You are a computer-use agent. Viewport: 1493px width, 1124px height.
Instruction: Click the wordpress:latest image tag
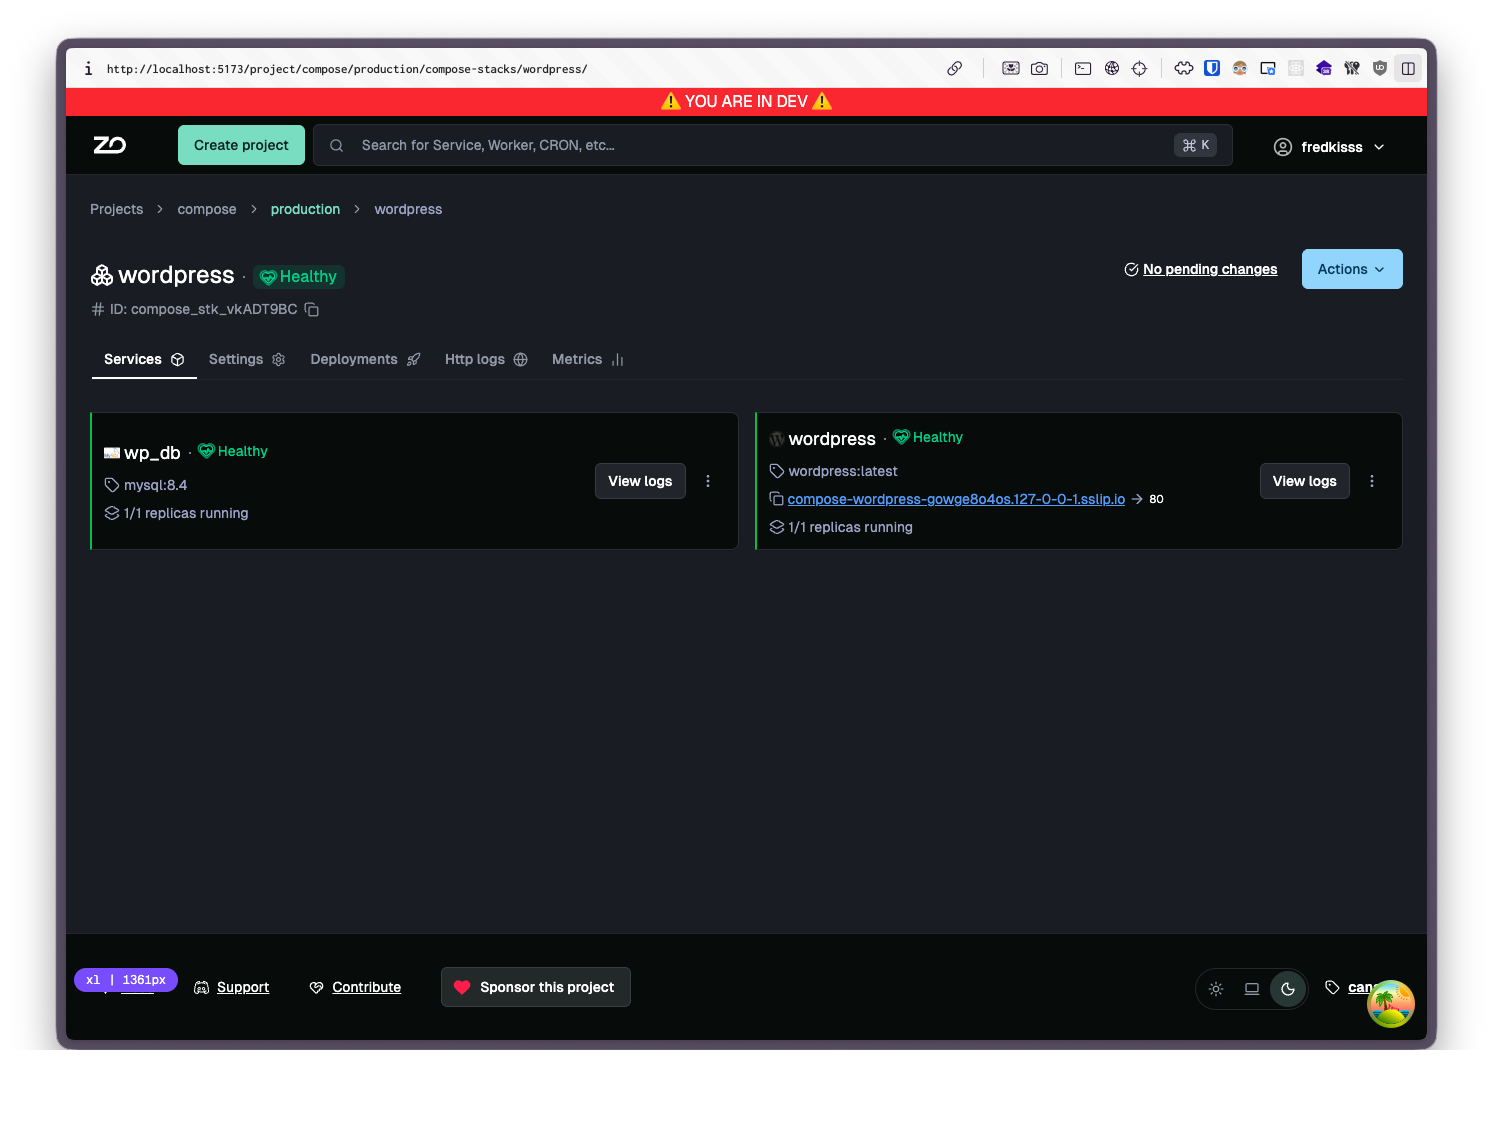[x=843, y=471]
